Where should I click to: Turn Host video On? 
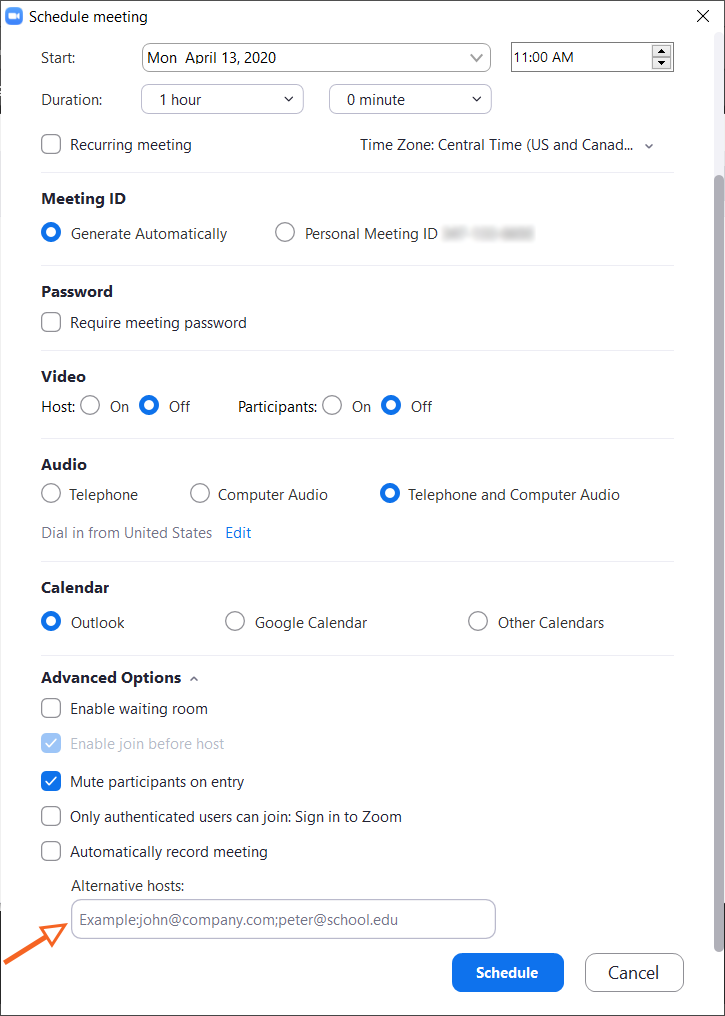tap(90, 406)
